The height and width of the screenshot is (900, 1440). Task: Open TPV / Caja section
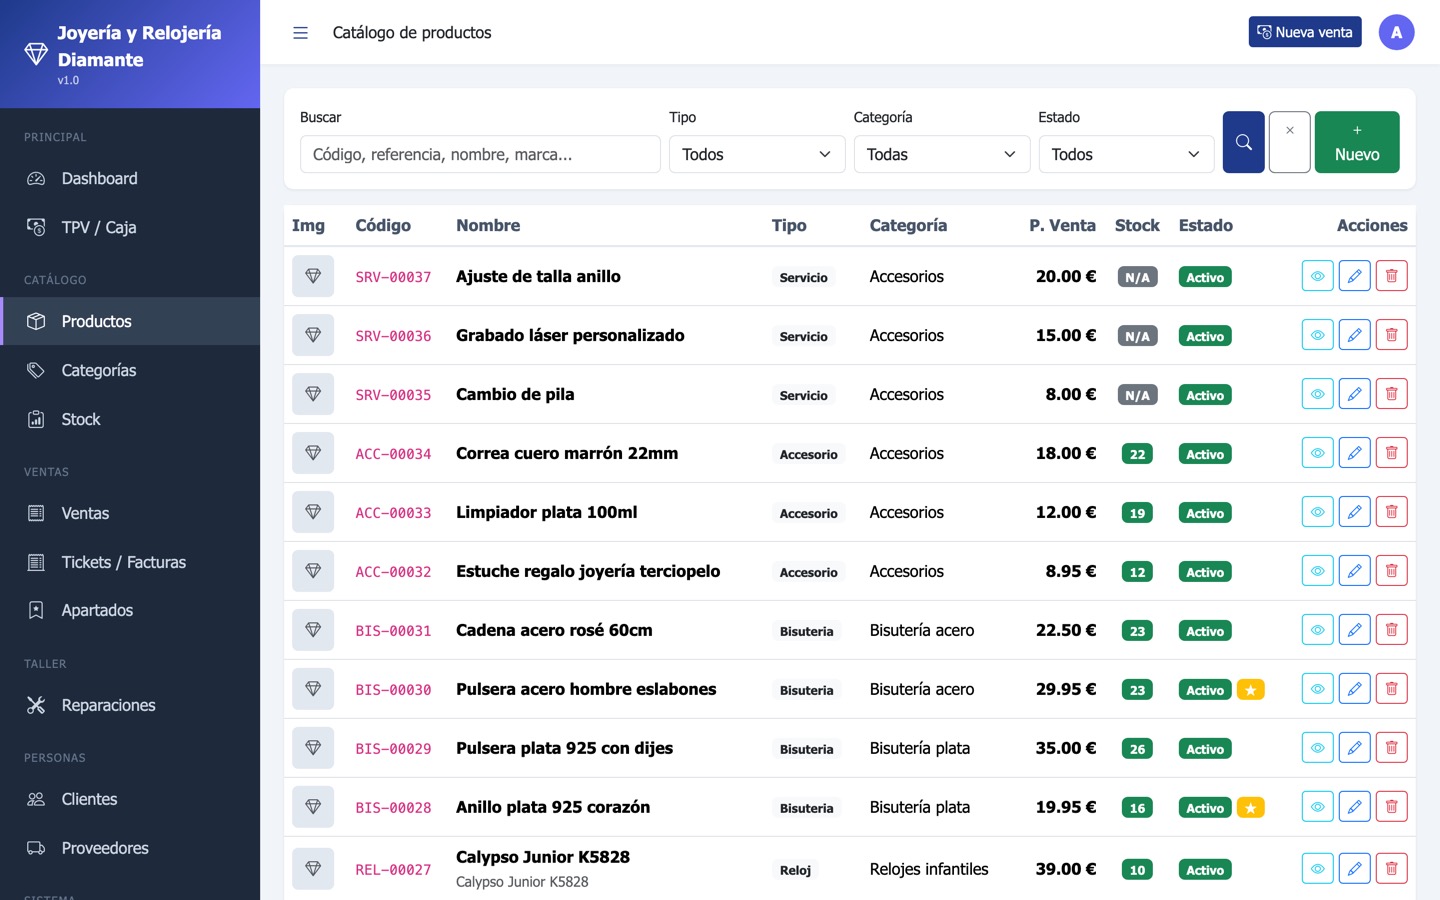pos(130,227)
